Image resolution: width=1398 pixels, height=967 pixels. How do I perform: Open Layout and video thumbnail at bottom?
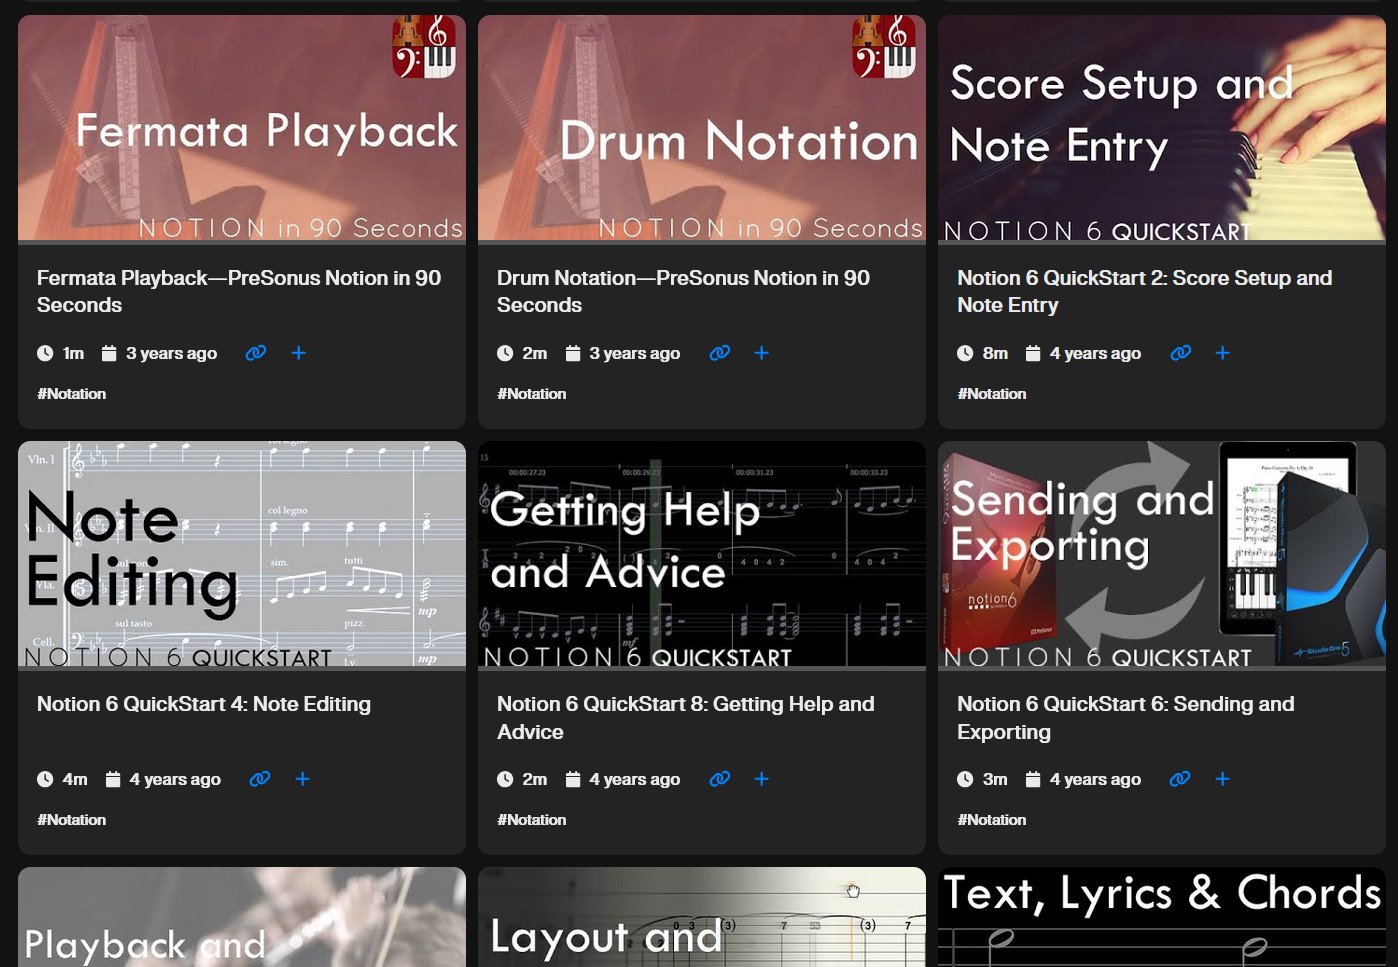point(702,917)
